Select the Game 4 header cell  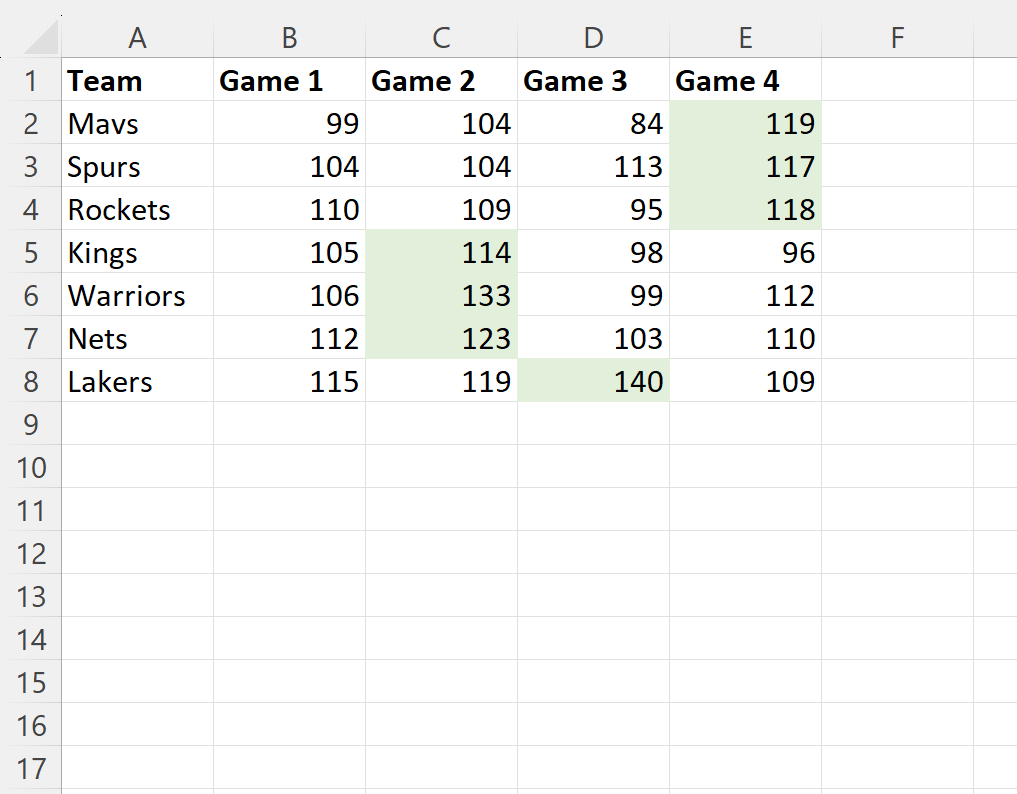[x=745, y=81]
